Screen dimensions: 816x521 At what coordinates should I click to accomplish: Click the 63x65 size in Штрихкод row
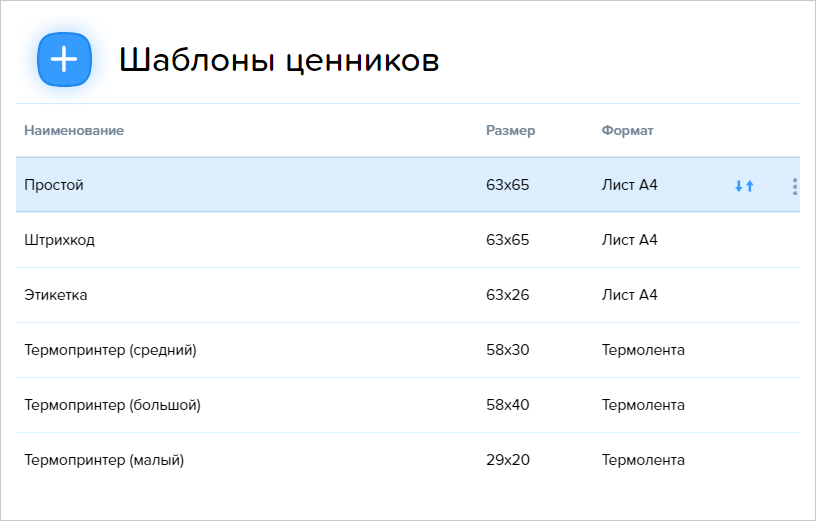(507, 240)
